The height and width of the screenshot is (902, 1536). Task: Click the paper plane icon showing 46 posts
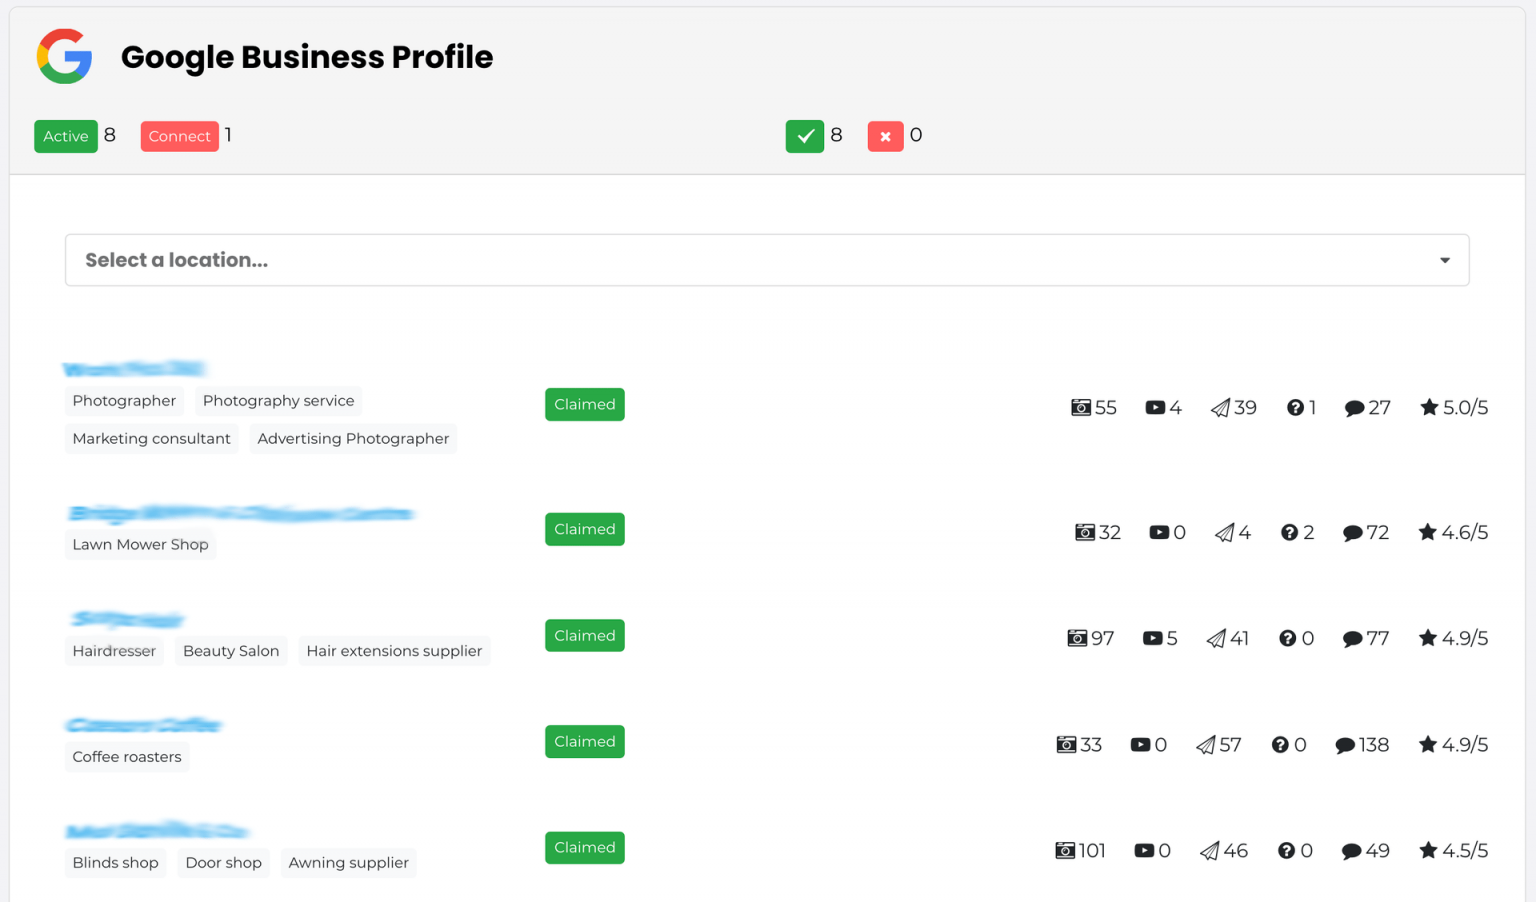click(1212, 850)
